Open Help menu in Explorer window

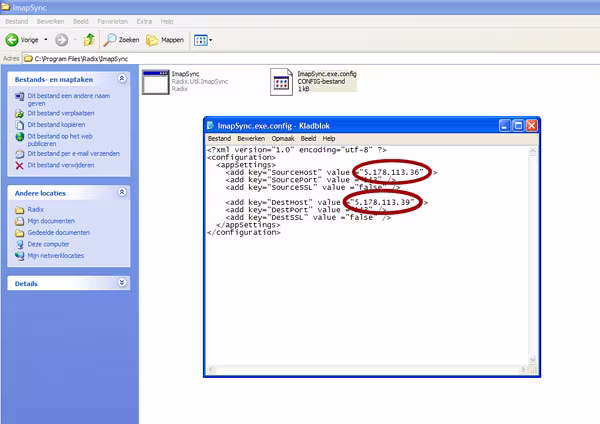coord(166,21)
